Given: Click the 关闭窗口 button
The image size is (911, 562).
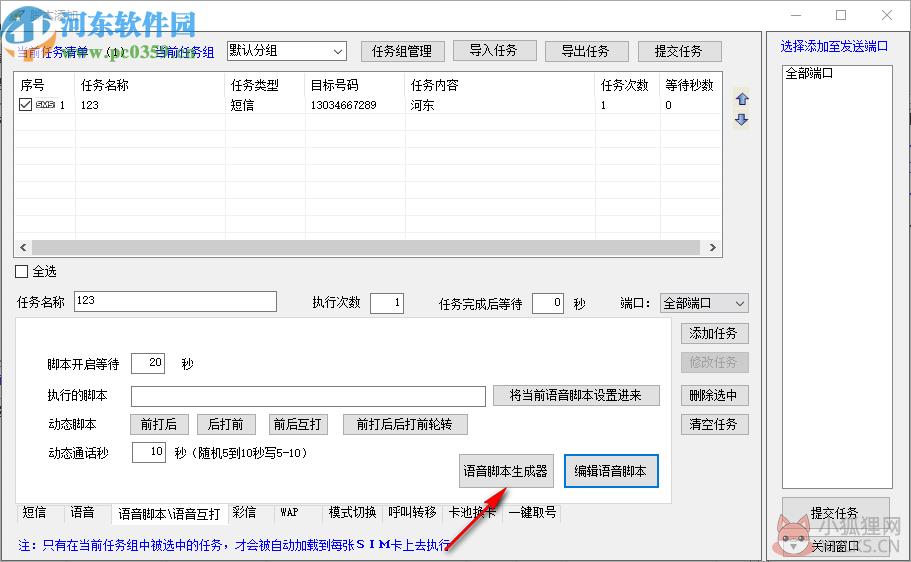Looking at the screenshot, I should click(834, 546).
